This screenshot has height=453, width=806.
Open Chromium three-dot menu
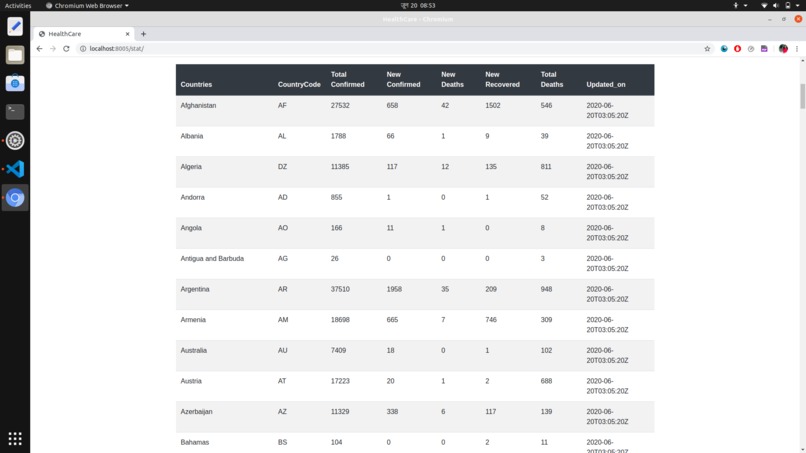797,48
